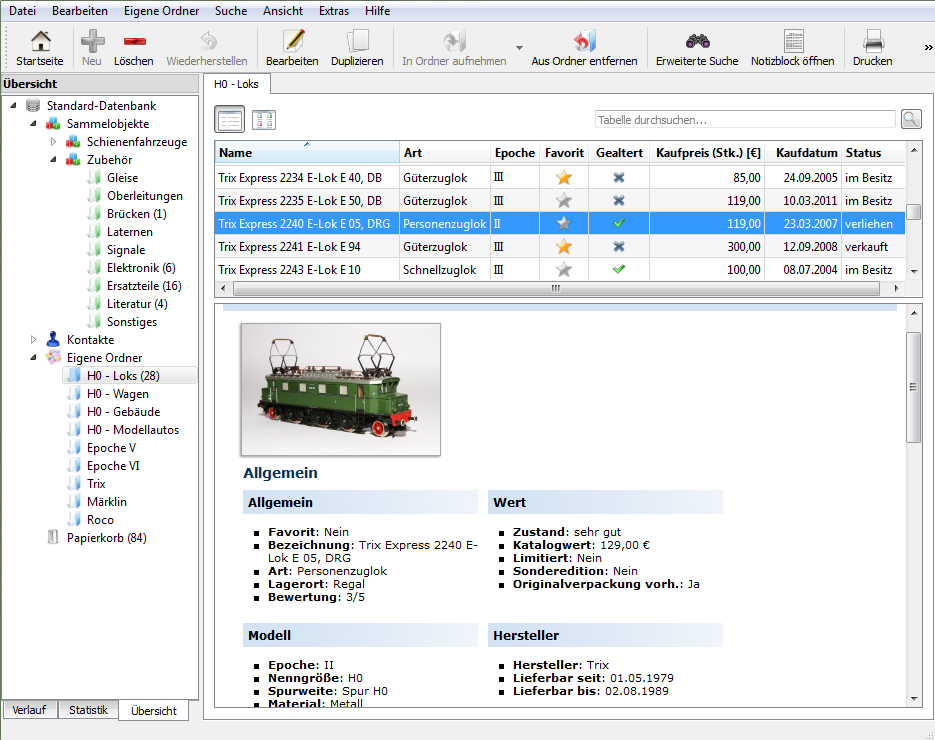Image resolution: width=935 pixels, height=740 pixels.
Task: Open the H0 - Wagen folder
Action: click(x=117, y=394)
